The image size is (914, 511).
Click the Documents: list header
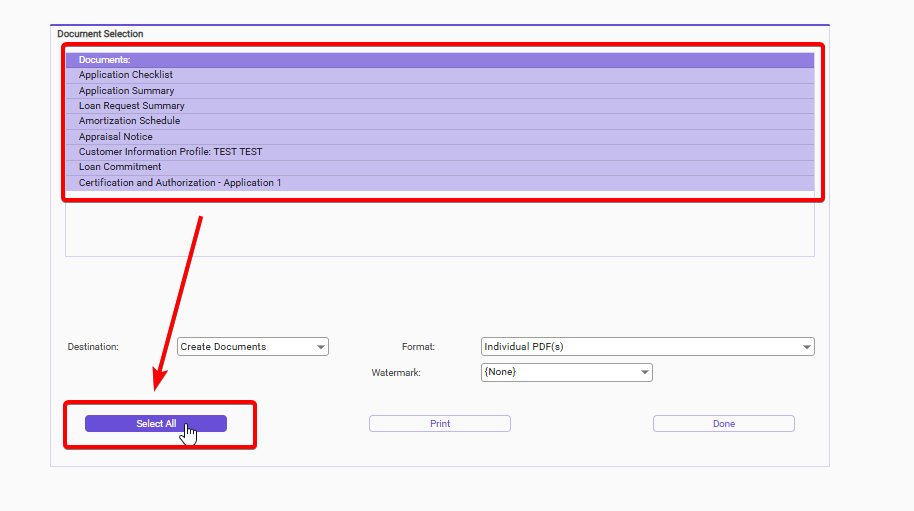[105, 60]
